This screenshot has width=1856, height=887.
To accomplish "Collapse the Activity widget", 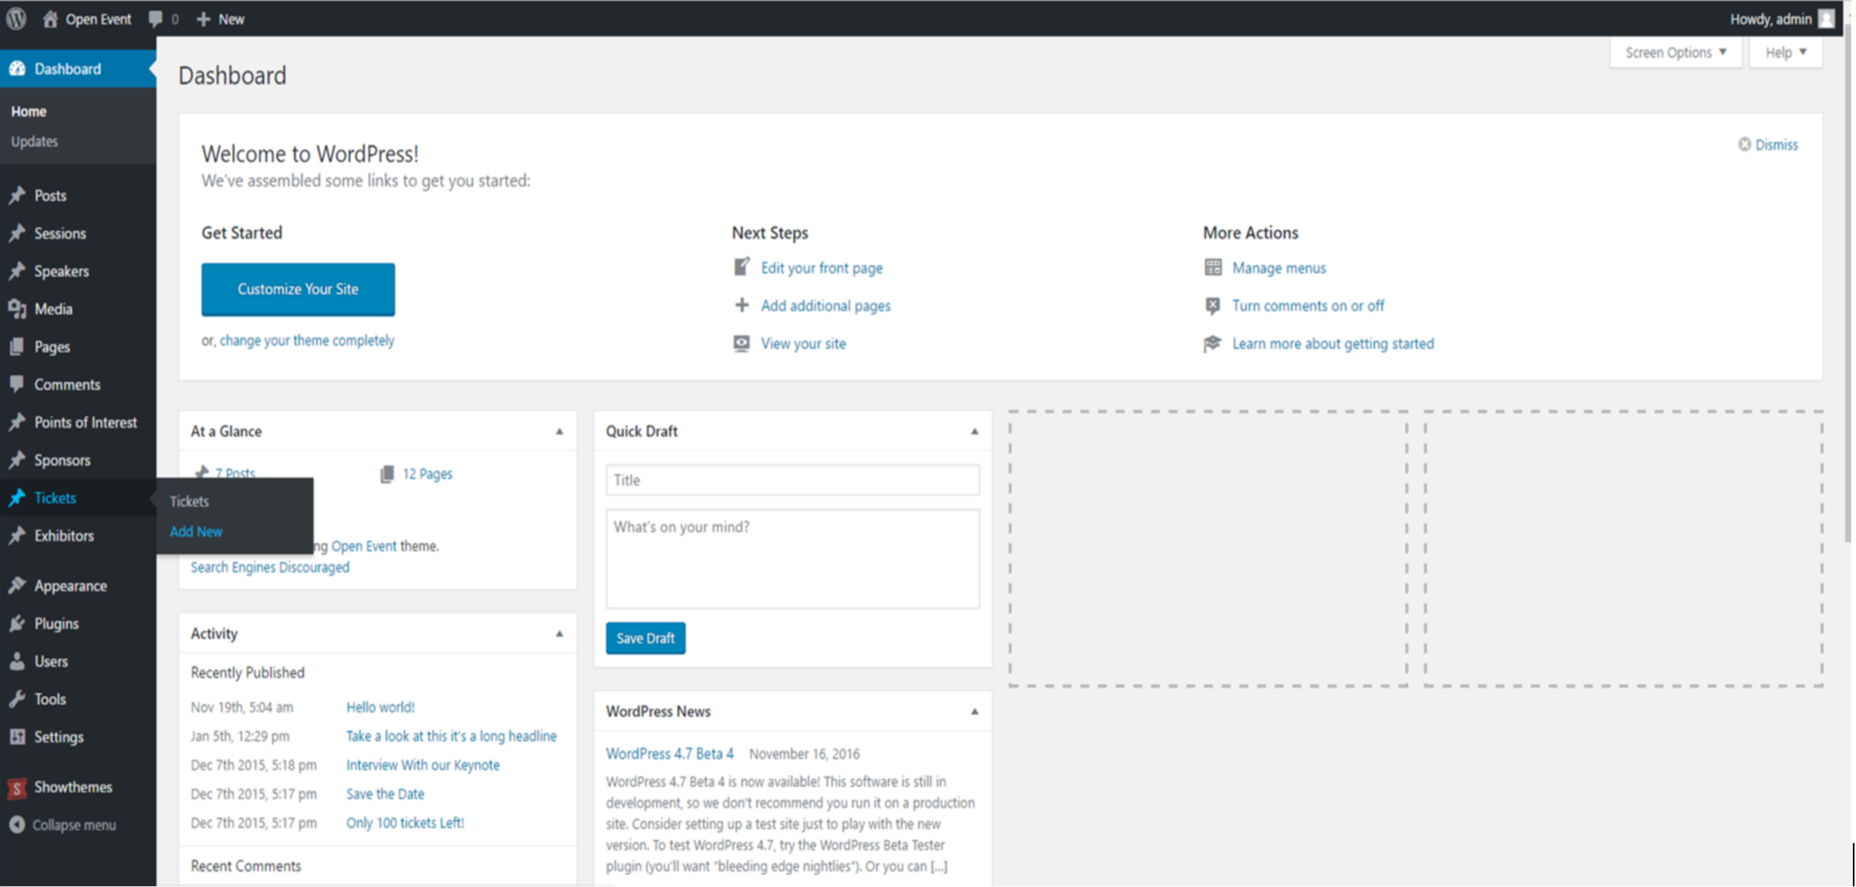I will point(559,634).
